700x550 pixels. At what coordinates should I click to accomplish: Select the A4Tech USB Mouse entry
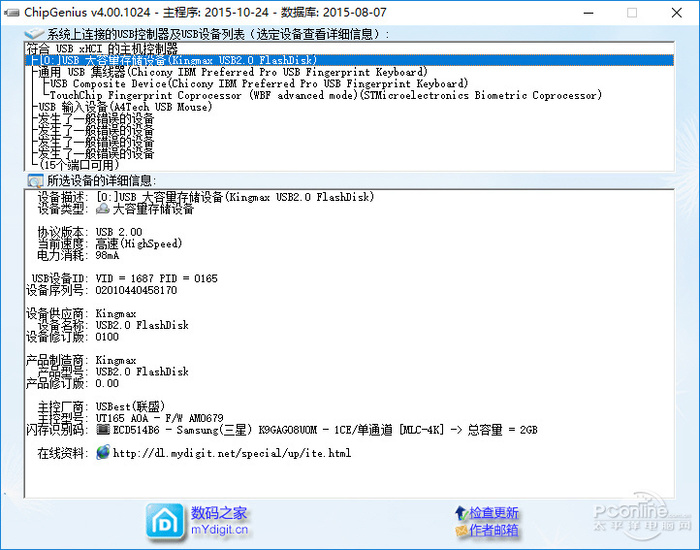pos(125,108)
